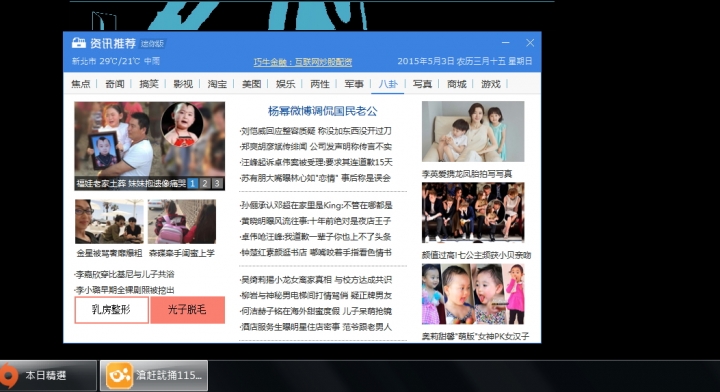Open the 何洁赫子铭在海外甜蜜度假 article
The height and width of the screenshot is (392, 720).
pyautogui.click(x=316, y=311)
